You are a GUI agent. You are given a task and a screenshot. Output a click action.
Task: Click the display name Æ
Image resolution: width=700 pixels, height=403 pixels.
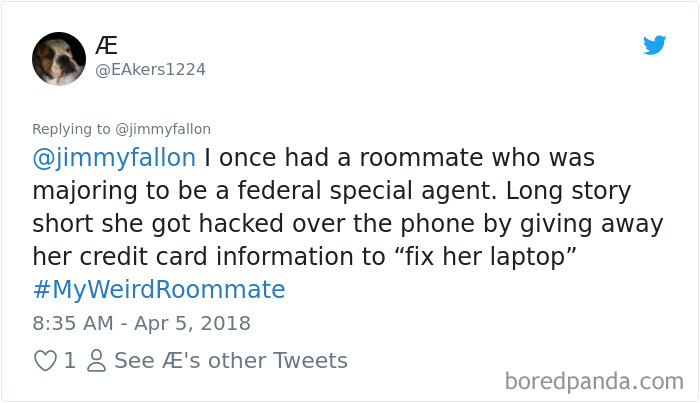pyautogui.click(x=108, y=44)
